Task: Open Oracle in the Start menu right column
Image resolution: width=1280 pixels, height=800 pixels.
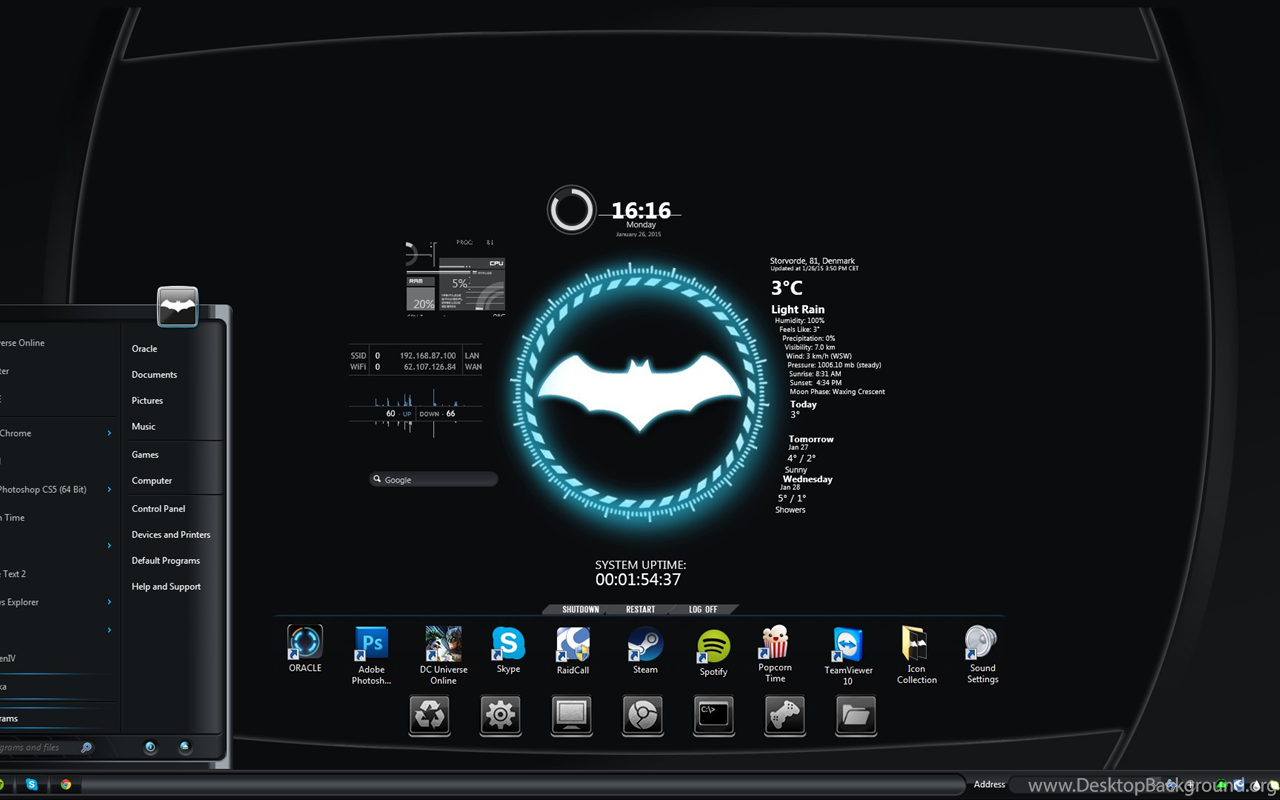Action: pyautogui.click(x=145, y=349)
